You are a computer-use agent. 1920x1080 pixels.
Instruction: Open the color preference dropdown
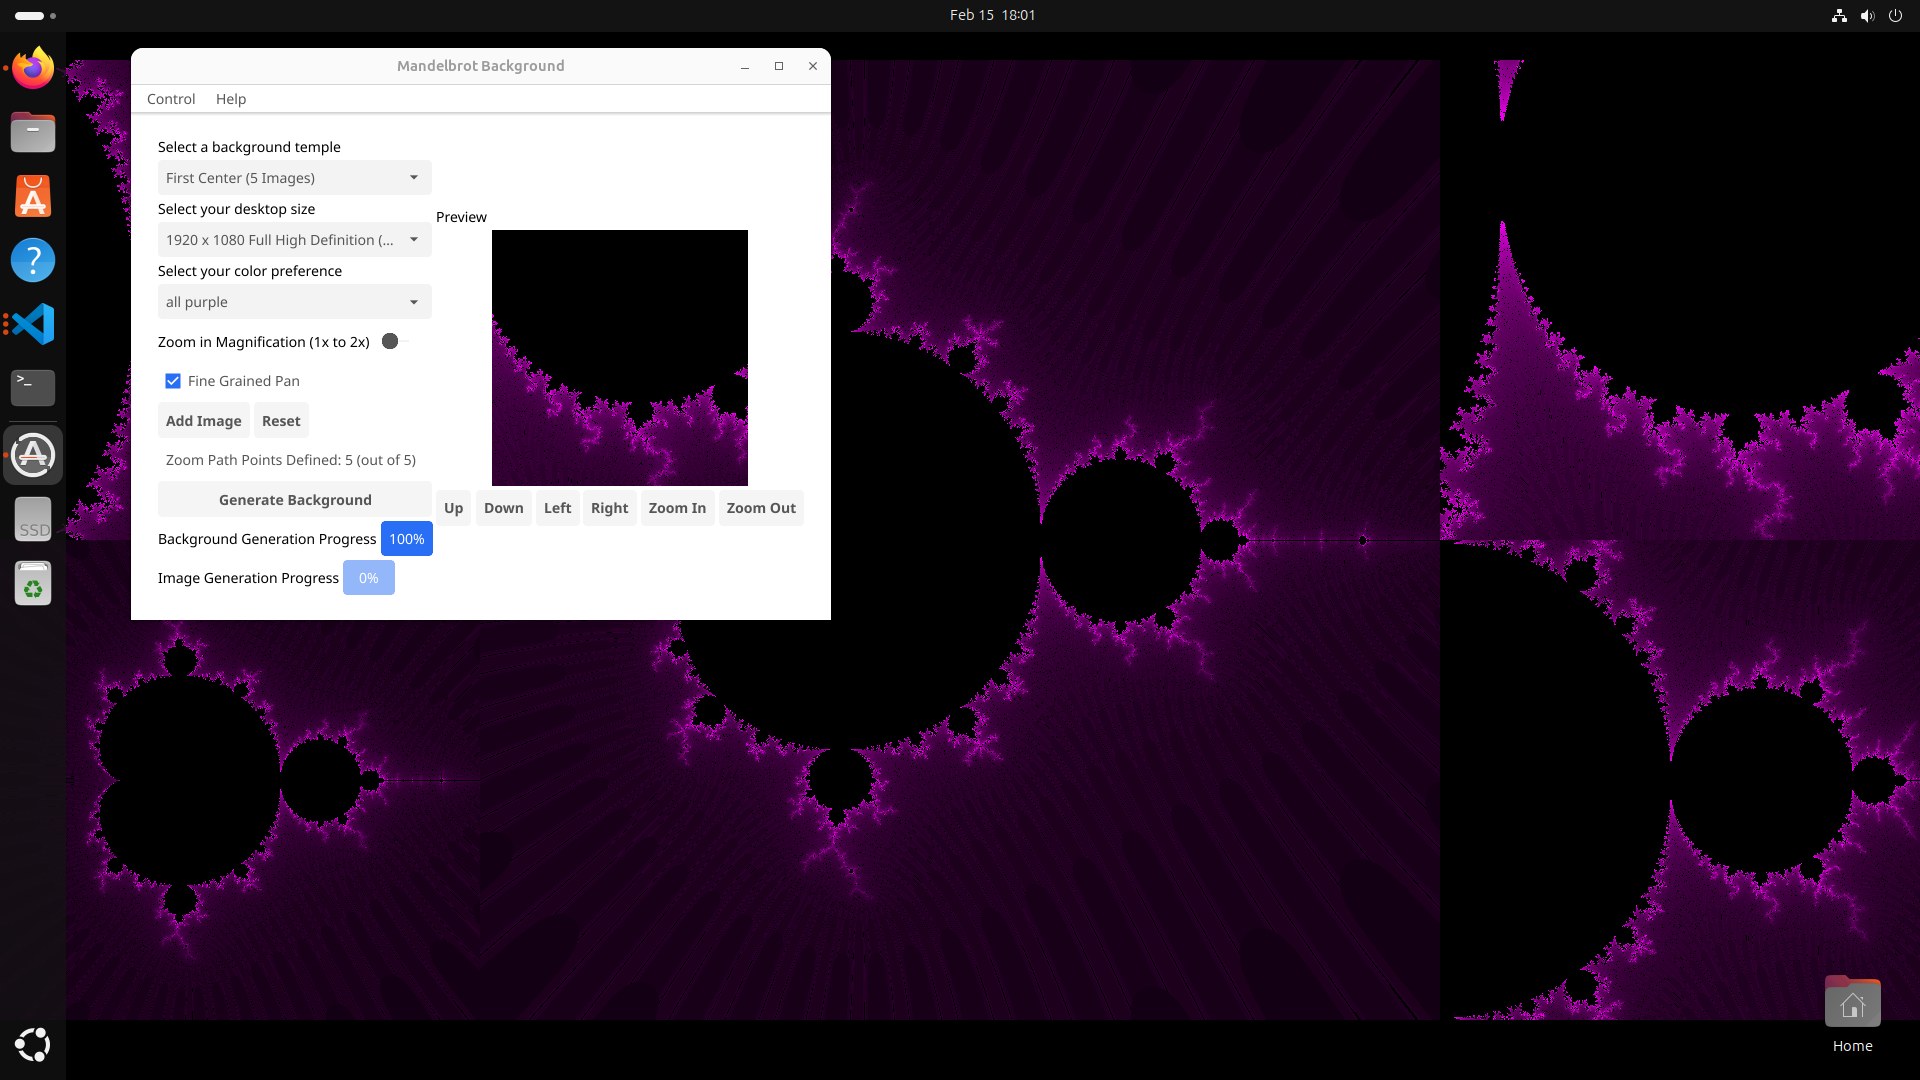tap(295, 302)
